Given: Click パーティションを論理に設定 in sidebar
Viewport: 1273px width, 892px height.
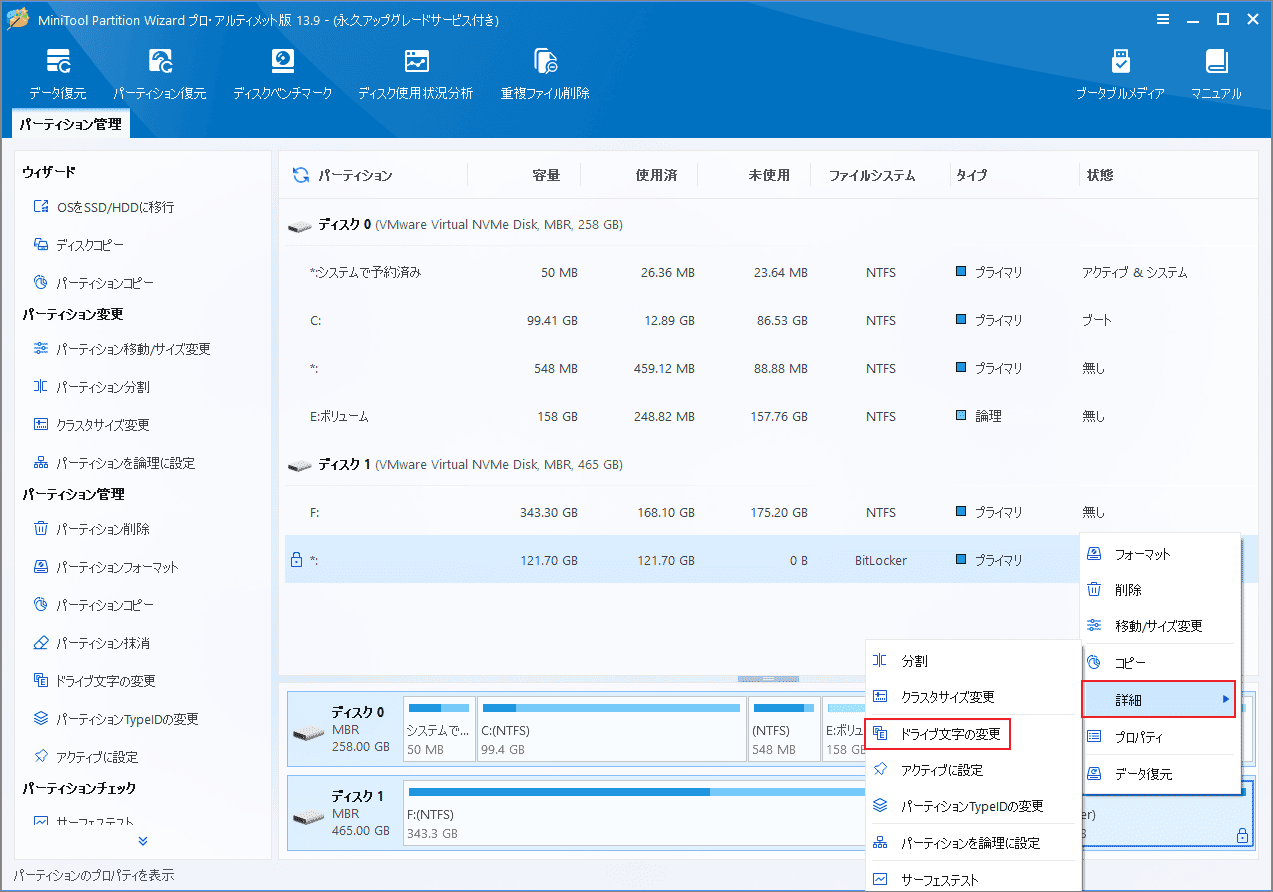Looking at the screenshot, I should [114, 463].
